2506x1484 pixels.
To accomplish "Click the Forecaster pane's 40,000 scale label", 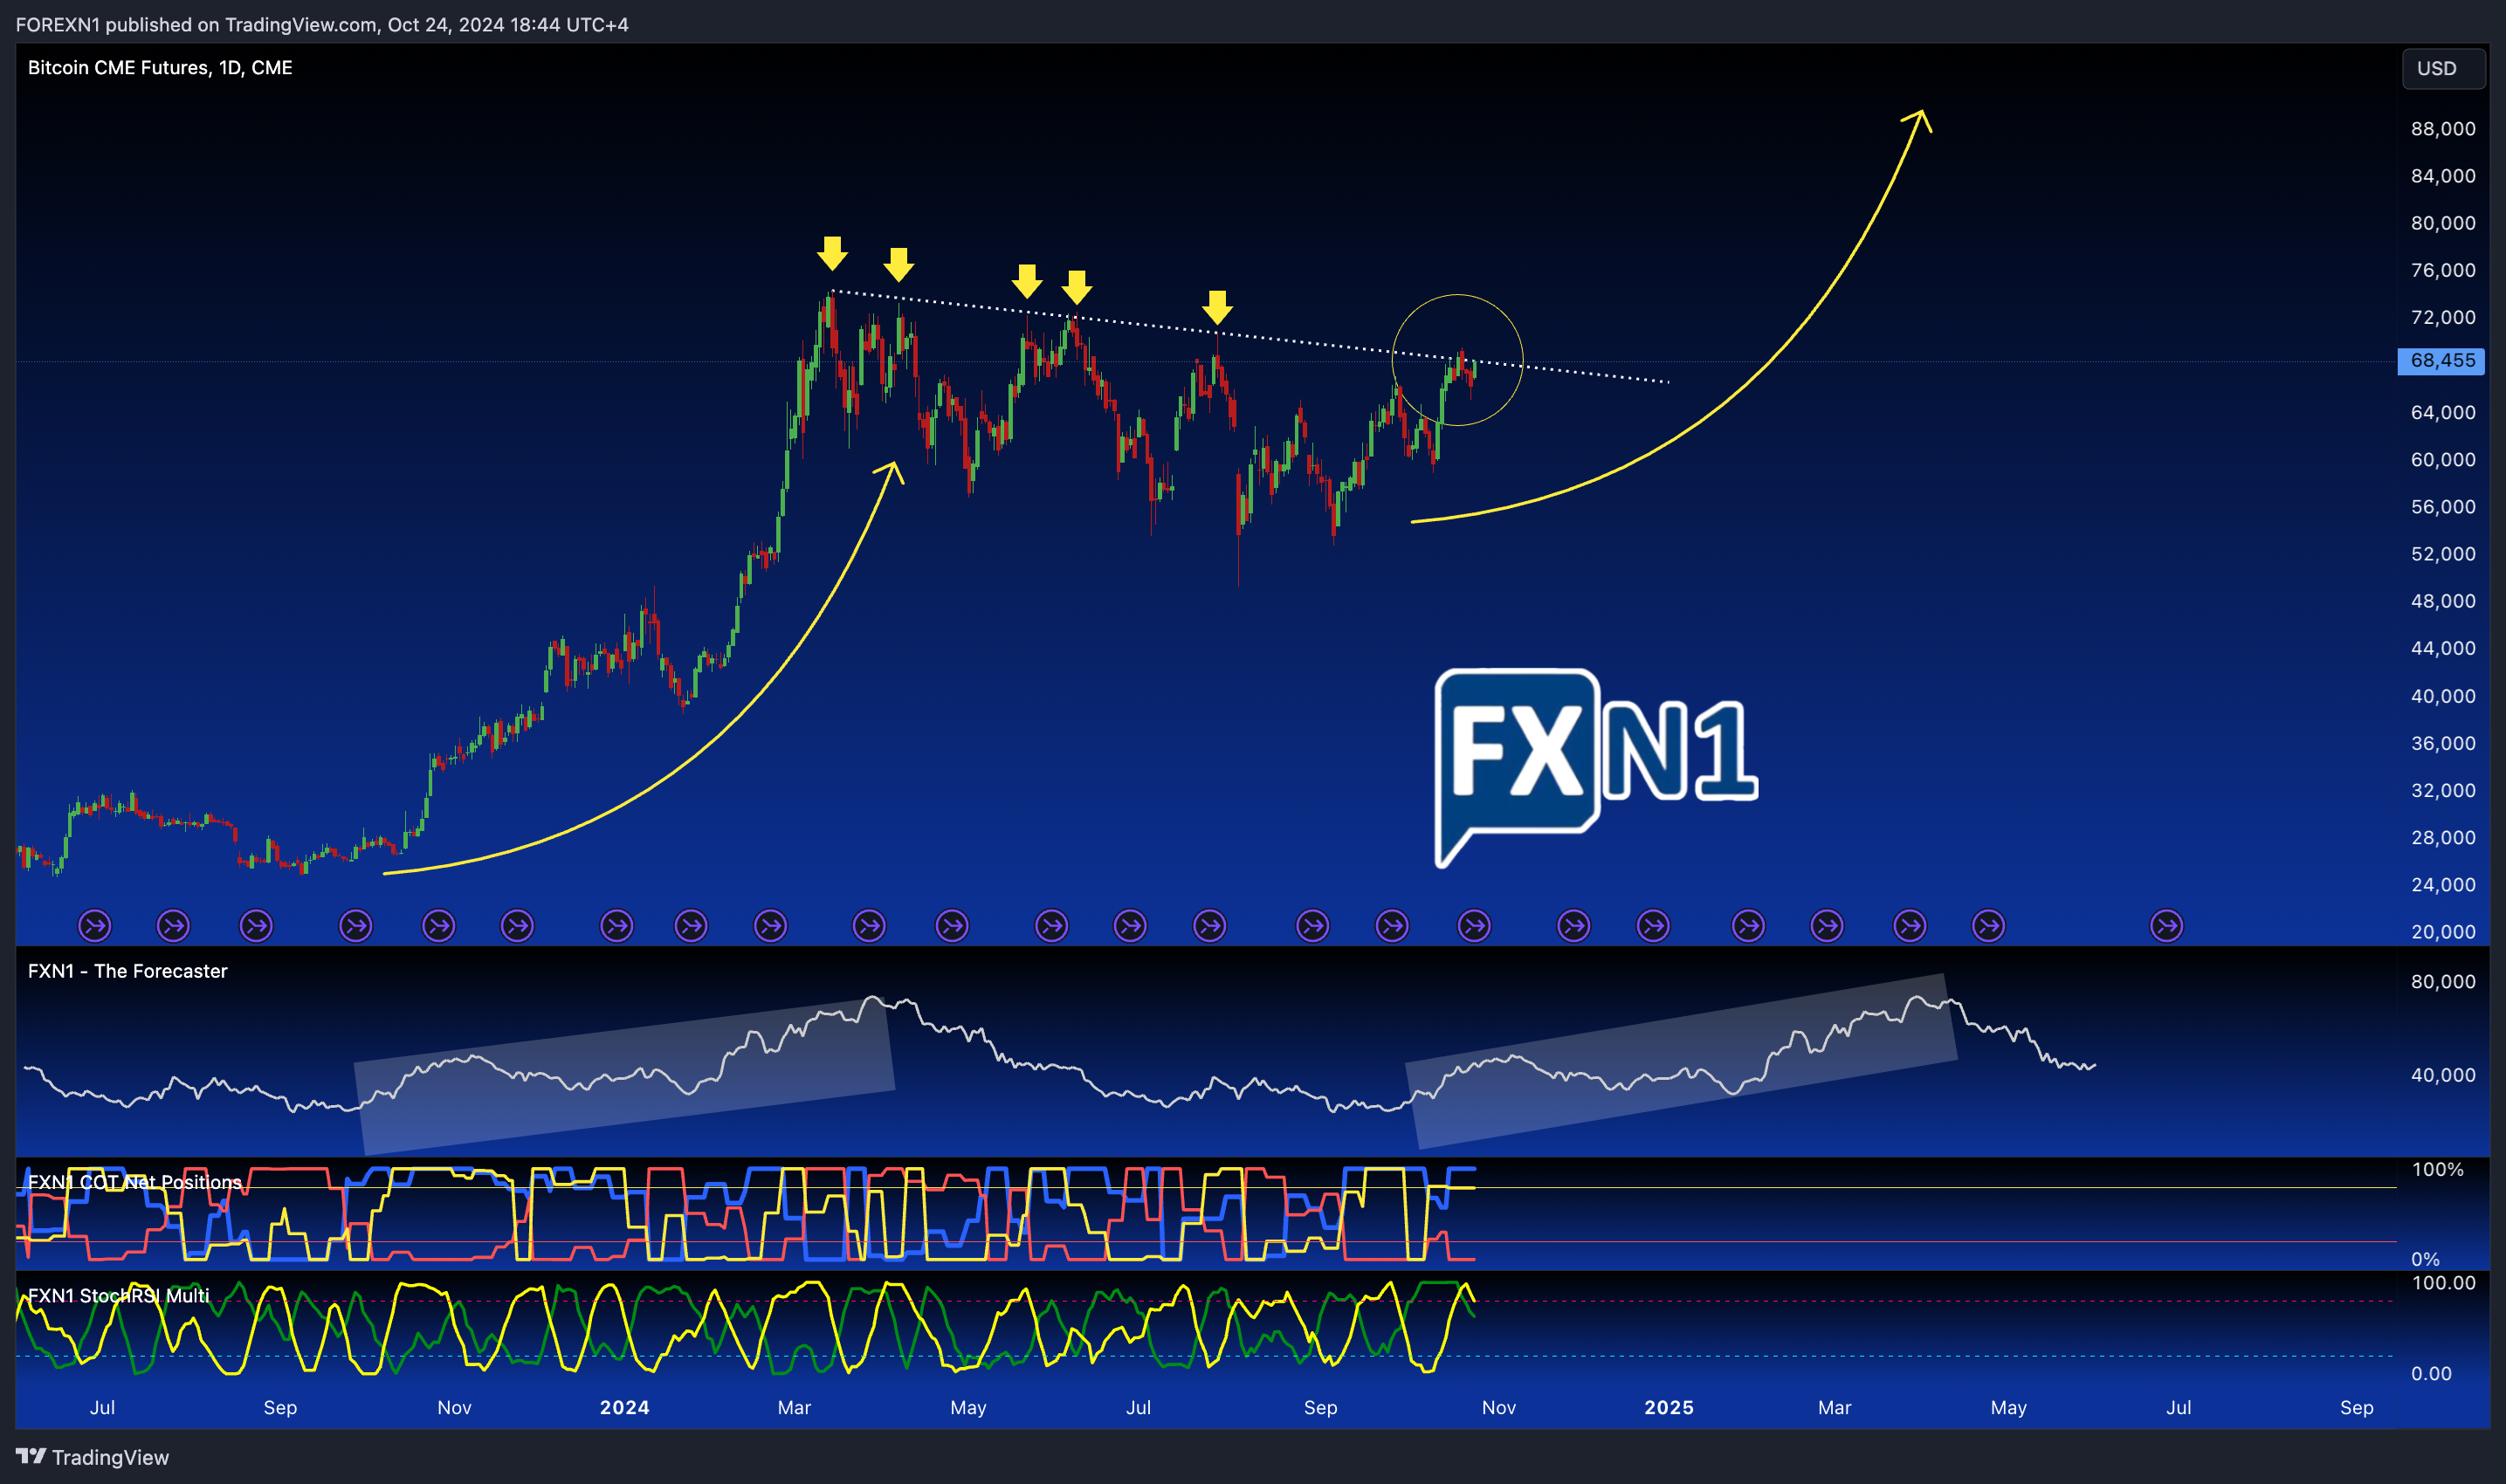I will [x=2443, y=1075].
